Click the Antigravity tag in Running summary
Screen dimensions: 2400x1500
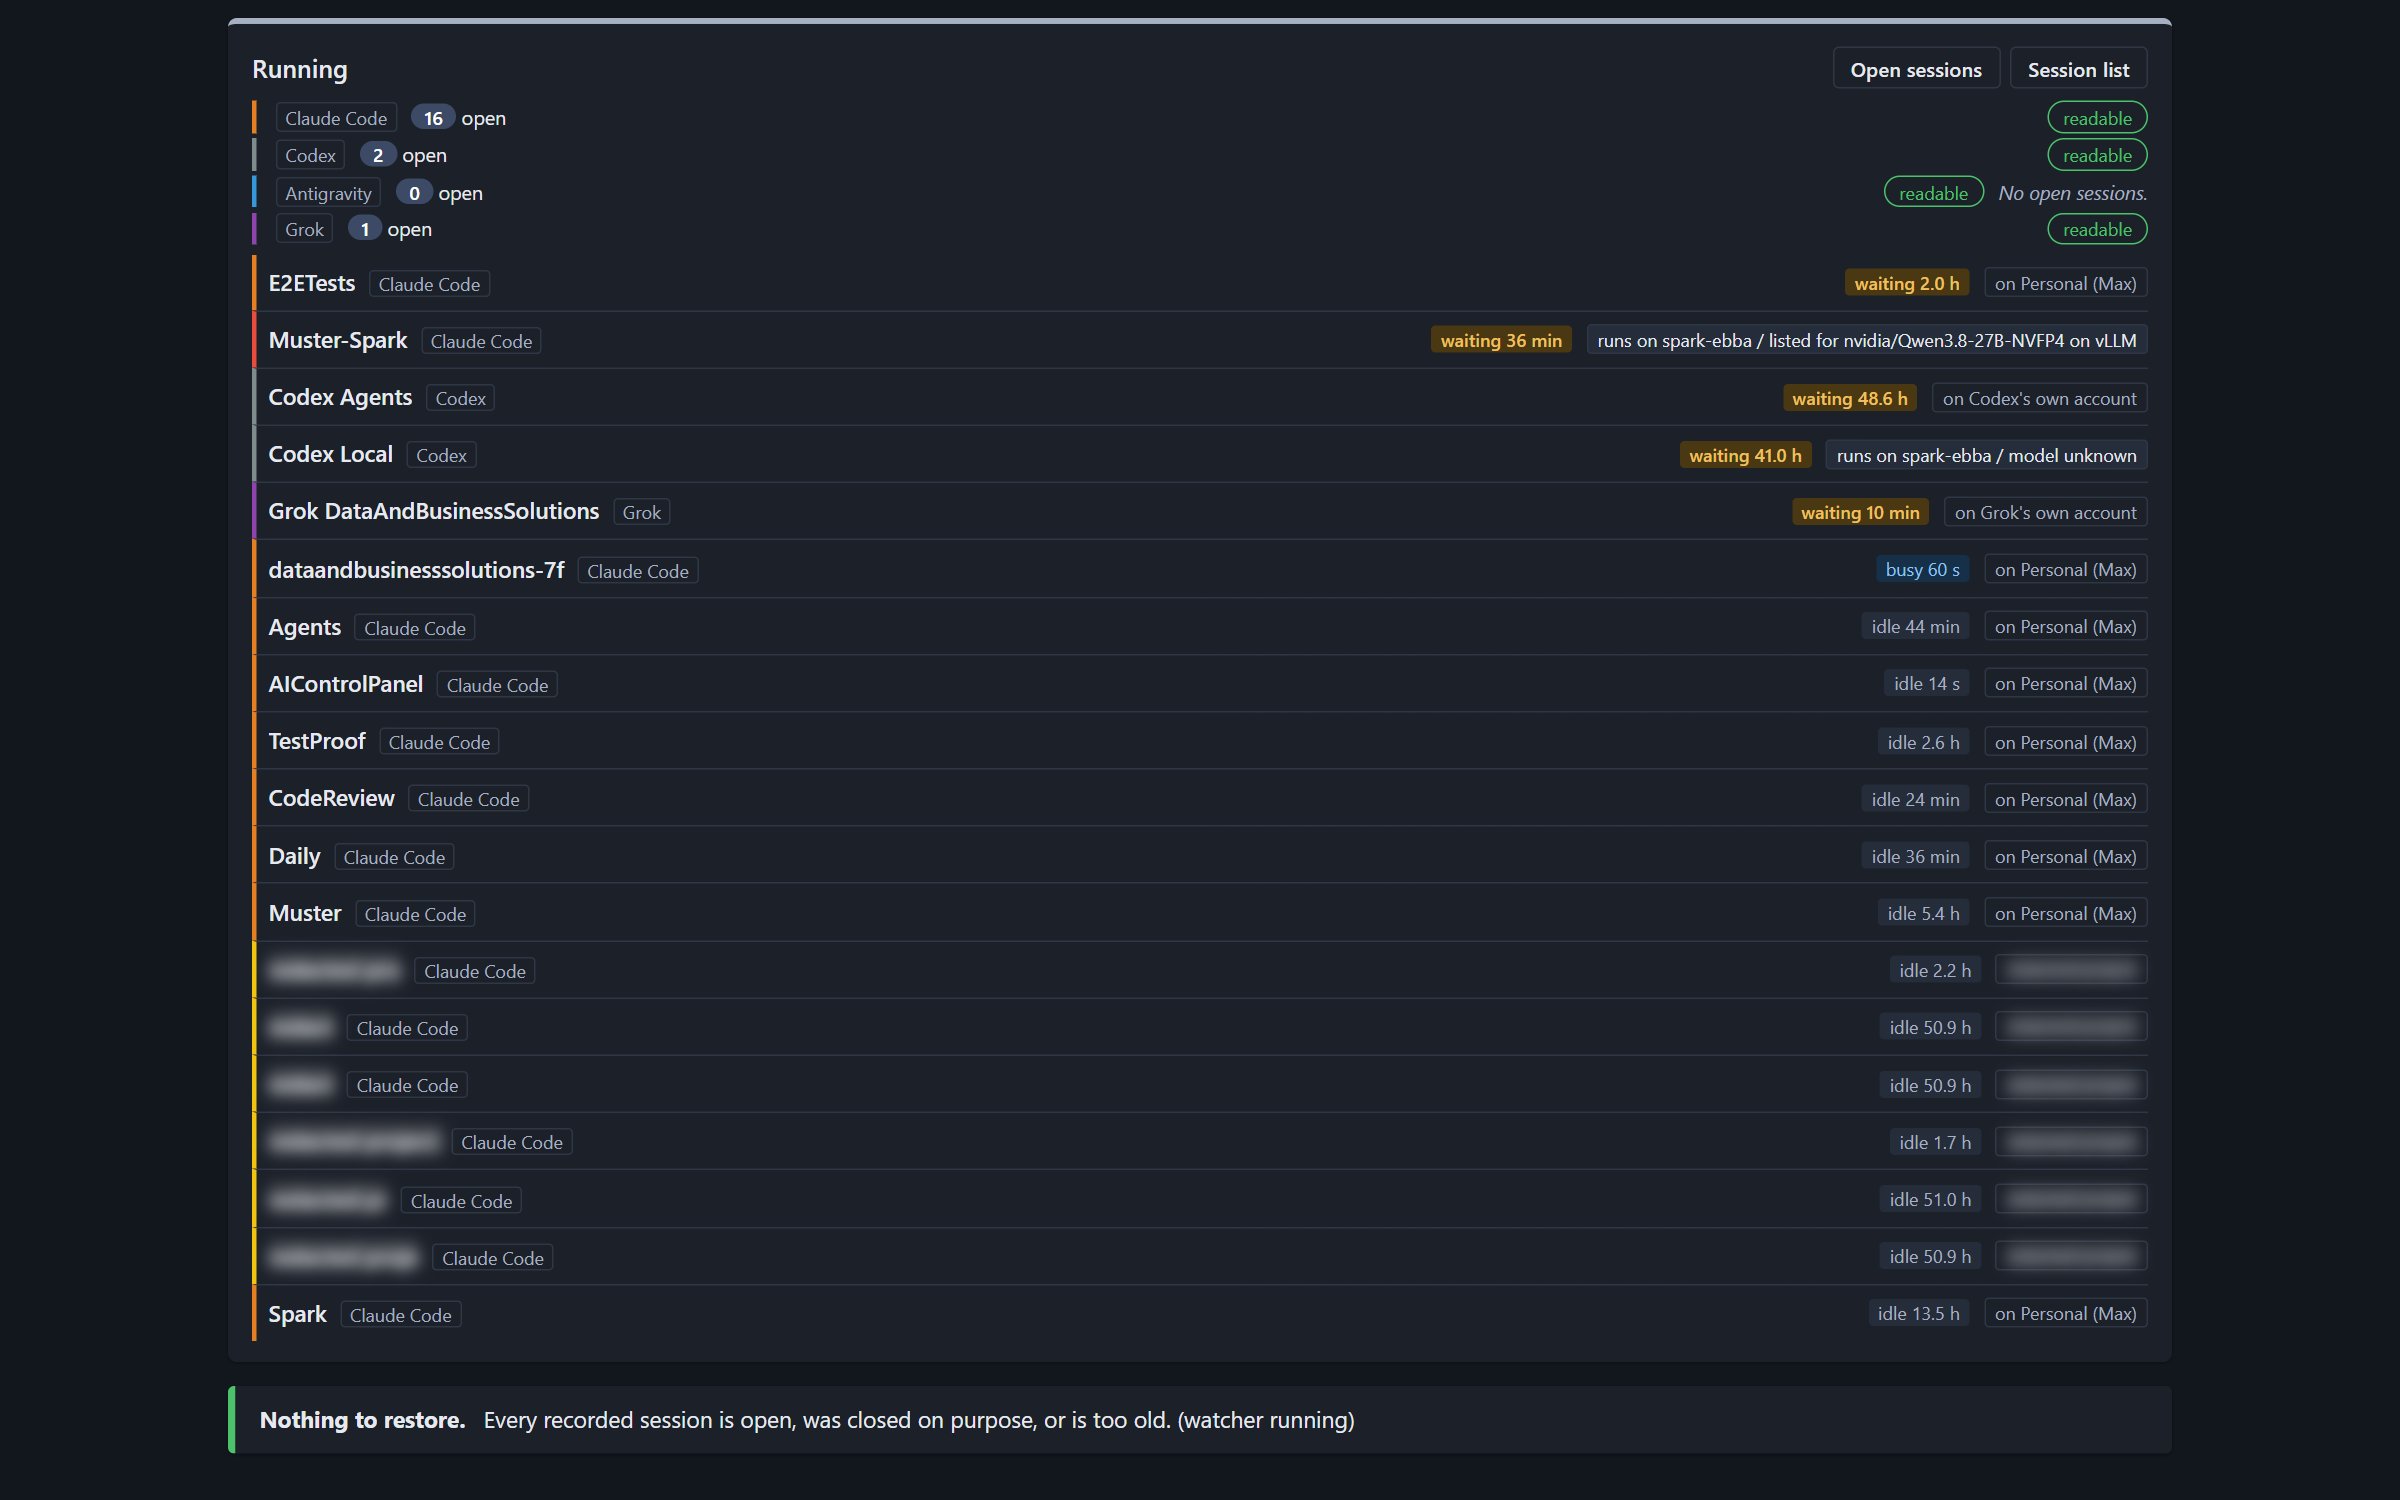pos(328,193)
